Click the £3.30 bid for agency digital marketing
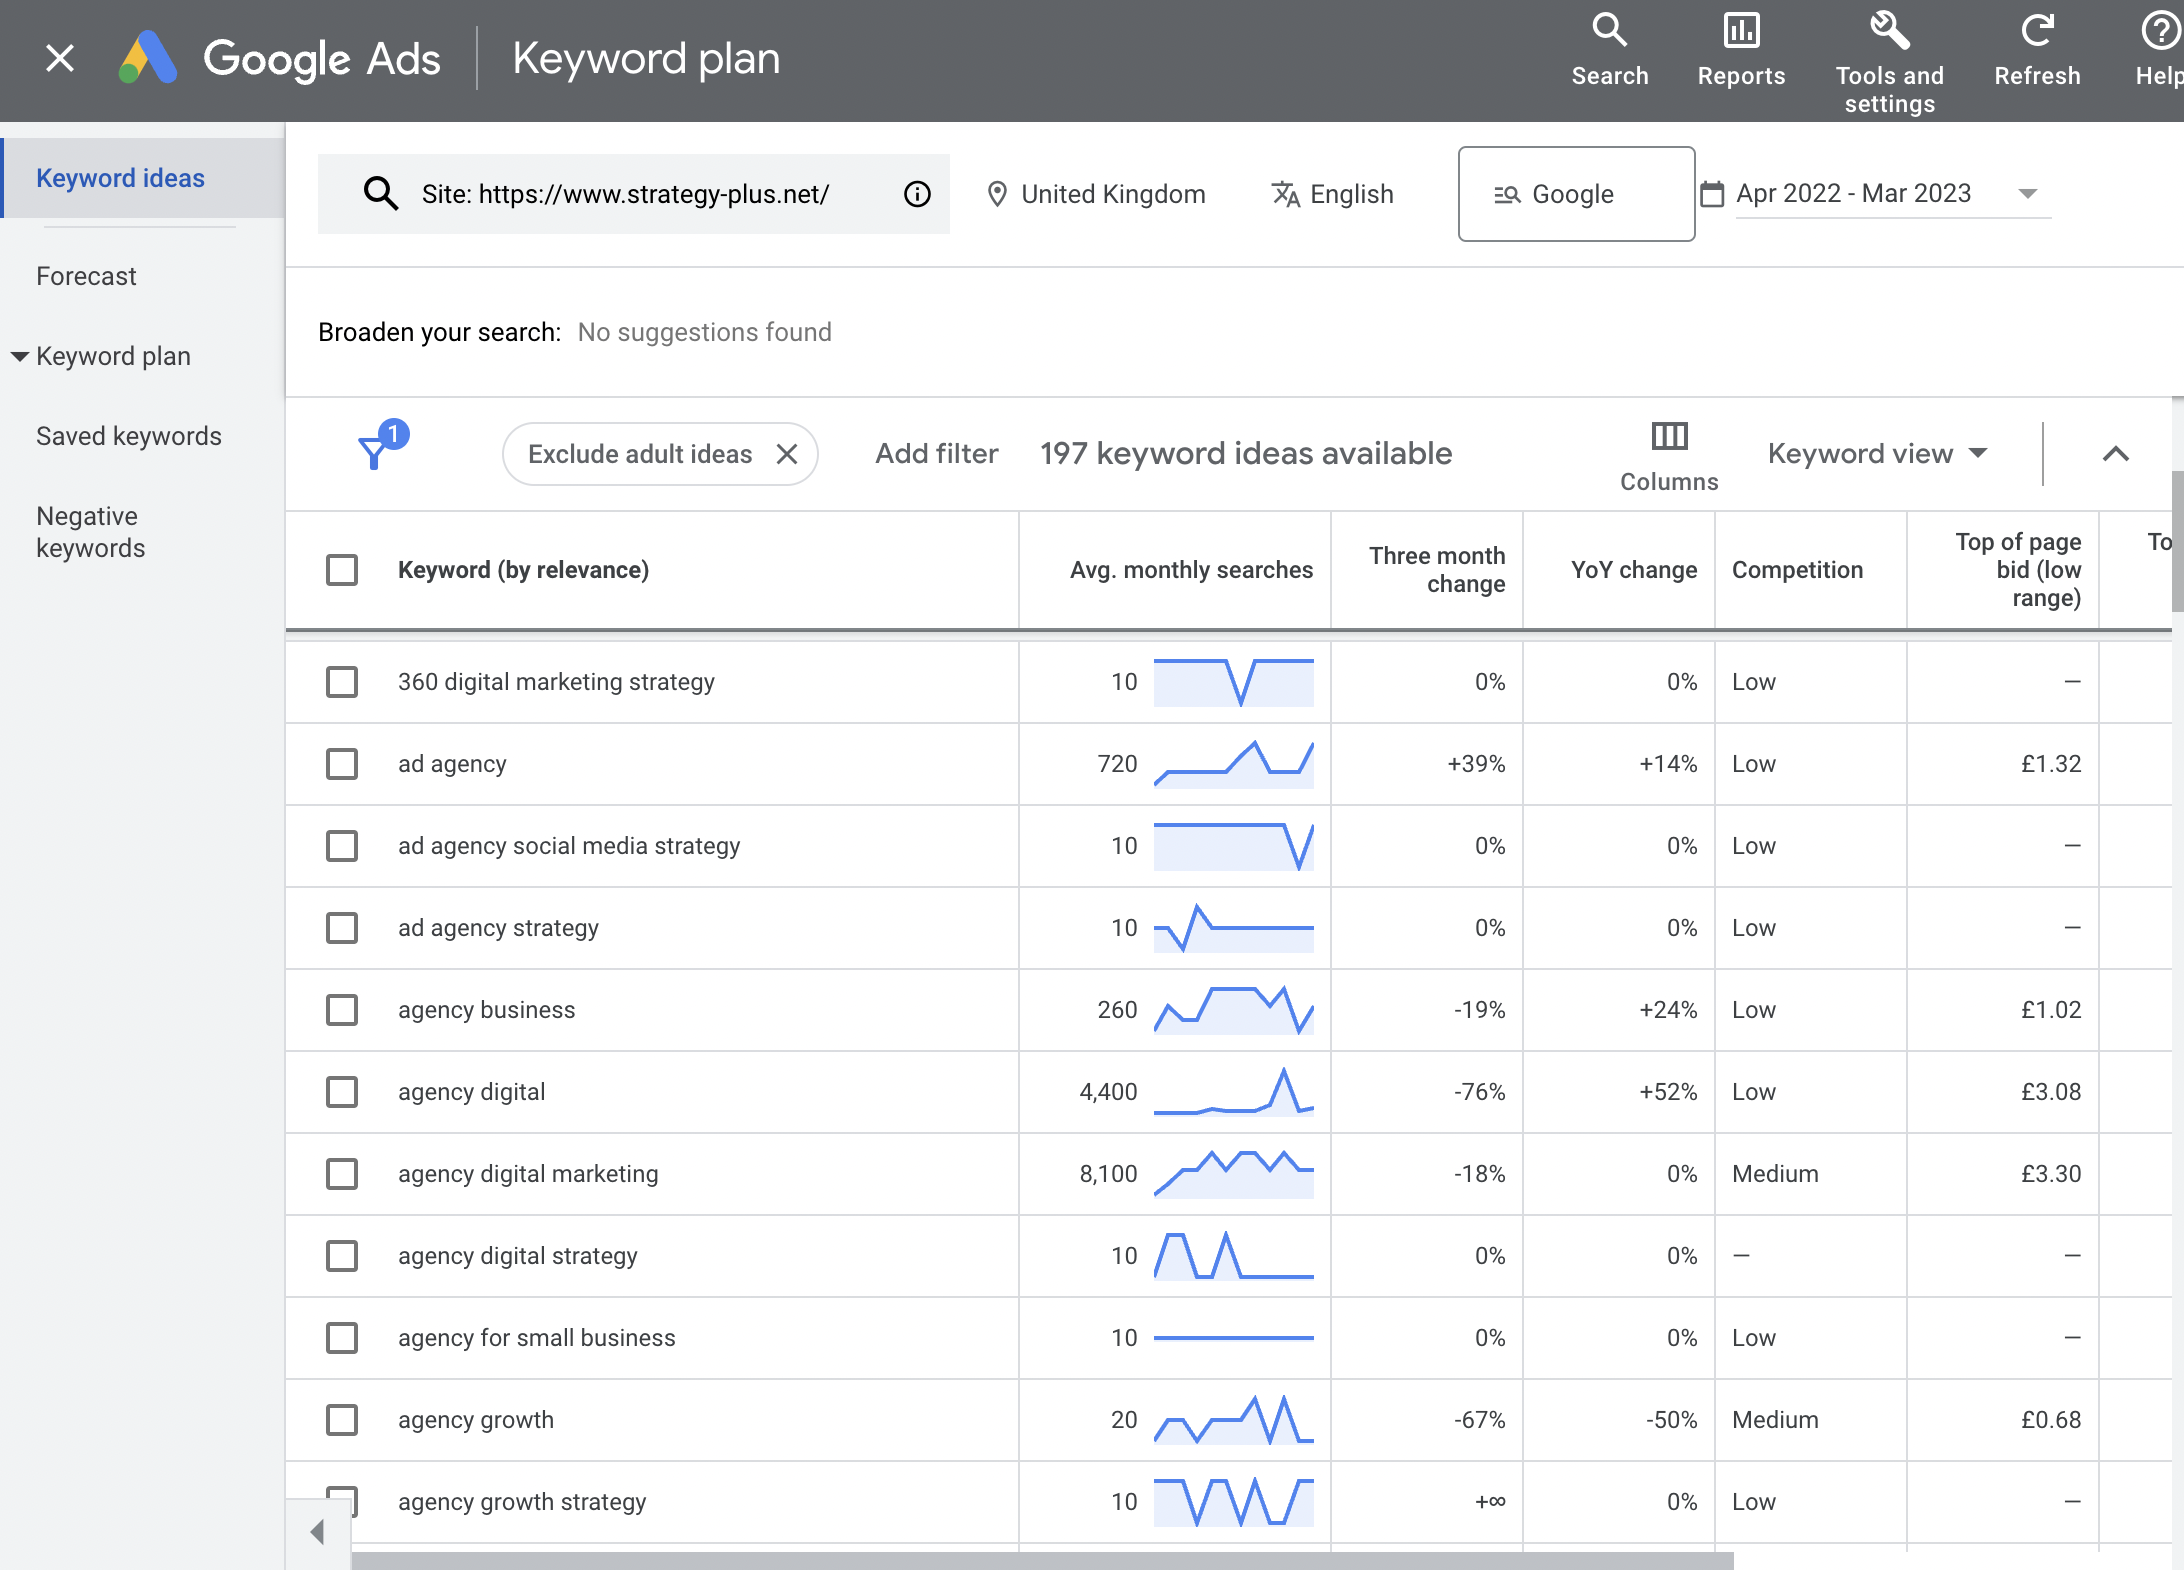The width and height of the screenshot is (2184, 1570). [2051, 1174]
